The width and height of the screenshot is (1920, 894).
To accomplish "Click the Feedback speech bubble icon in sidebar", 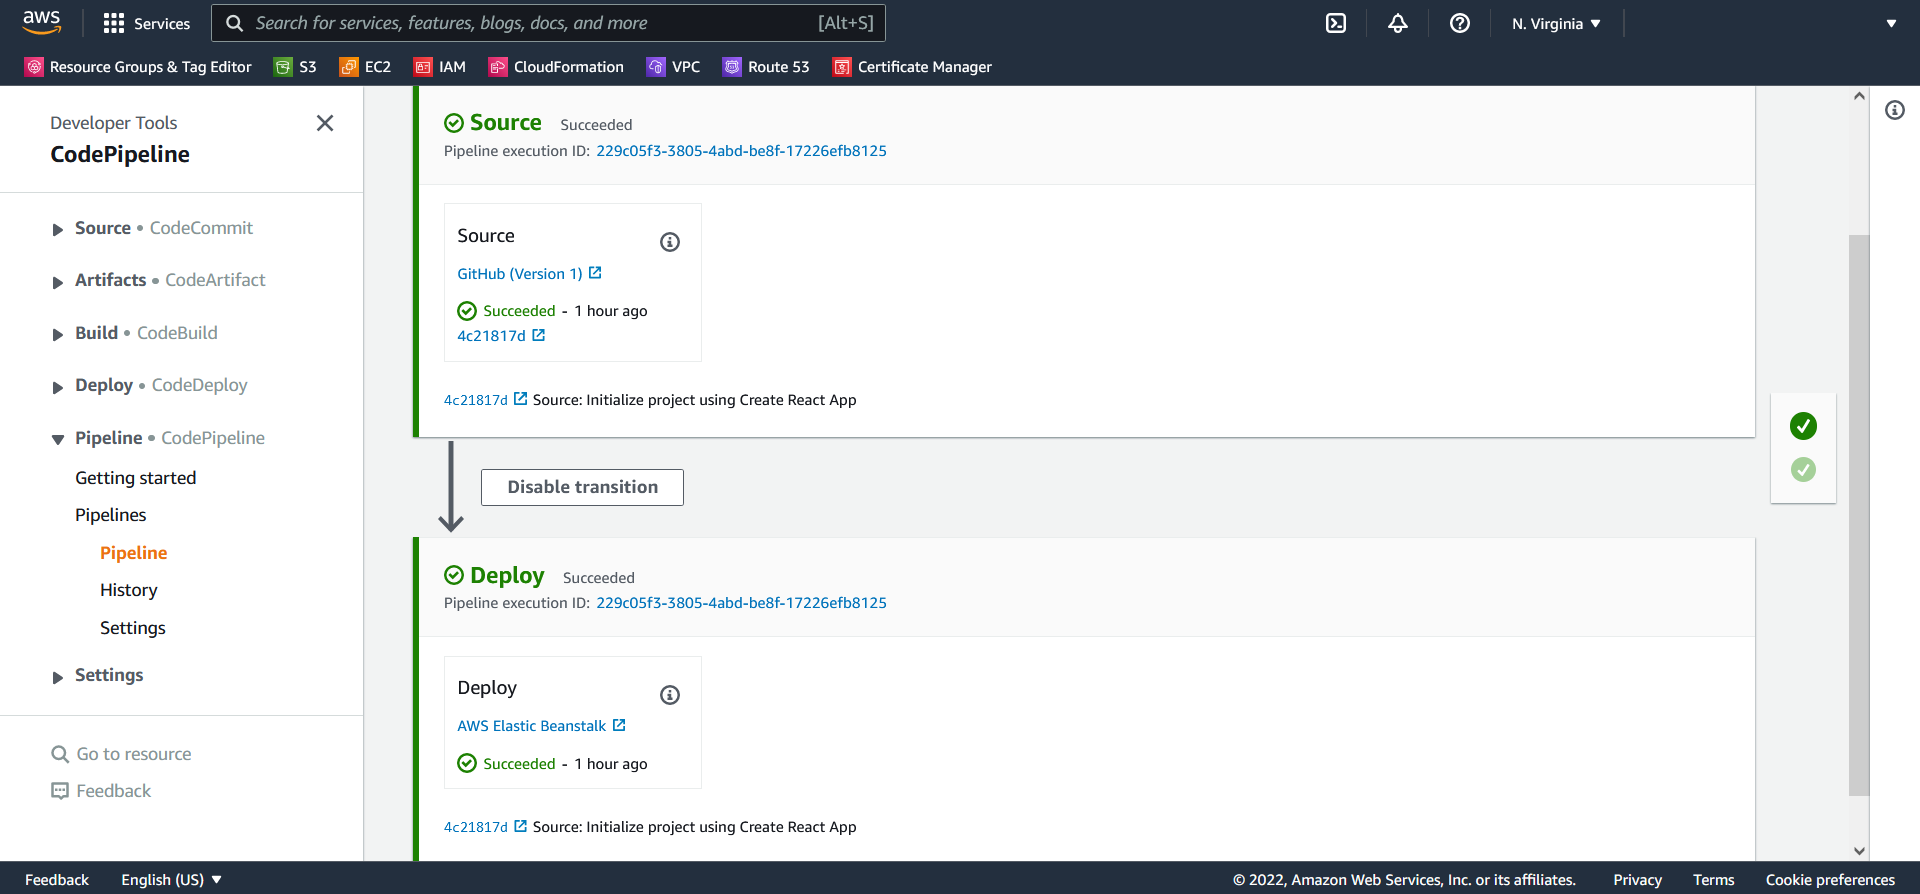I will [60, 791].
